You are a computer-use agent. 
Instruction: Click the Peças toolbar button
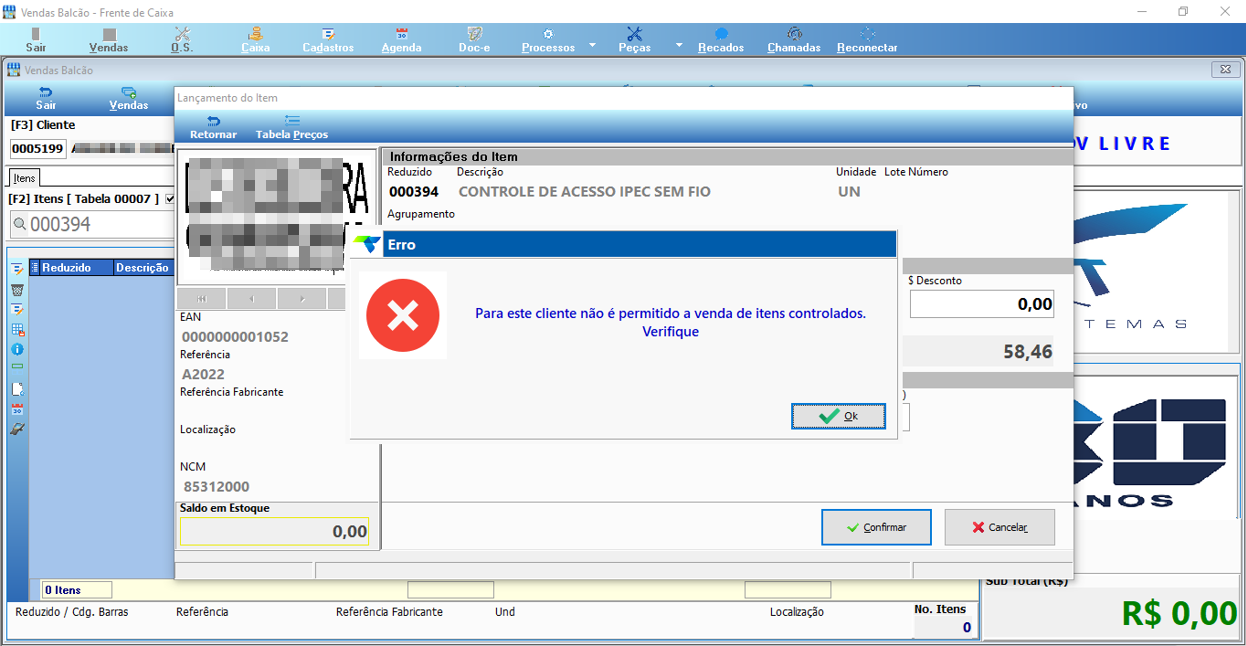click(x=634, y=40)
